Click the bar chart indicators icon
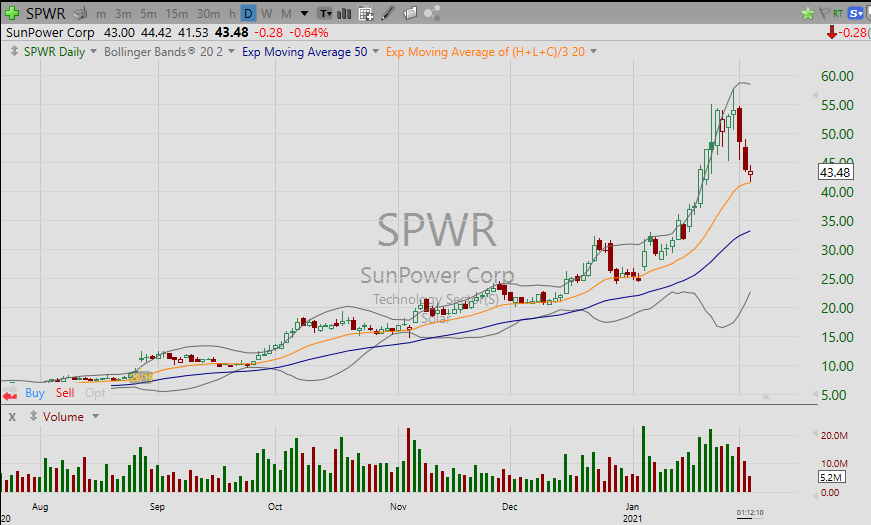Viewport: 871px width, 525px height. pos(344,13)
